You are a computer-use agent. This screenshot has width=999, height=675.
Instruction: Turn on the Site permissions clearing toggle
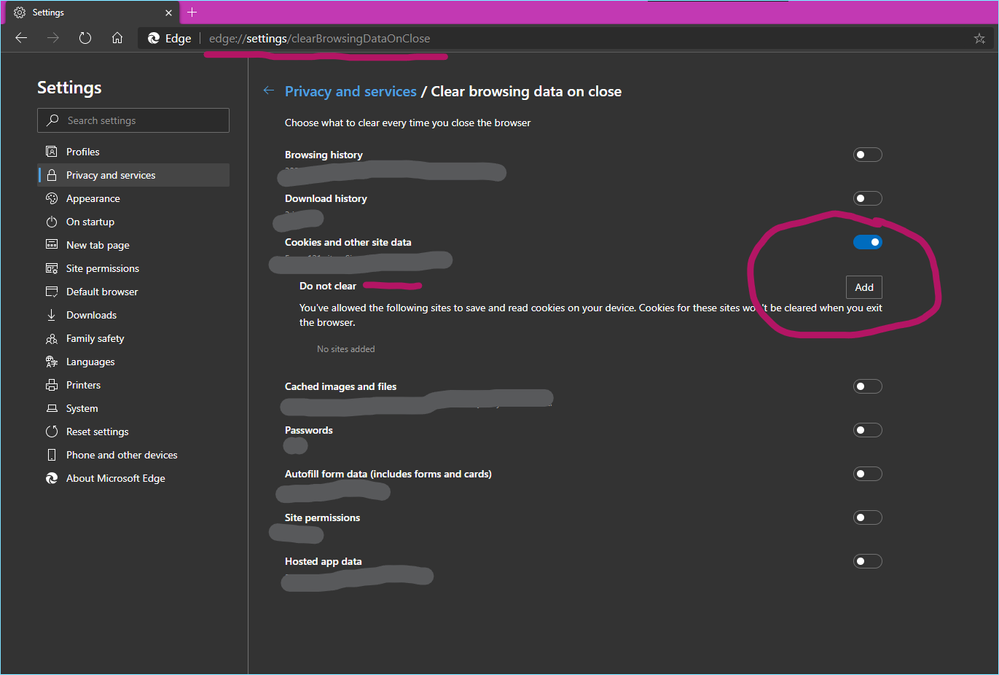(867, 518)
